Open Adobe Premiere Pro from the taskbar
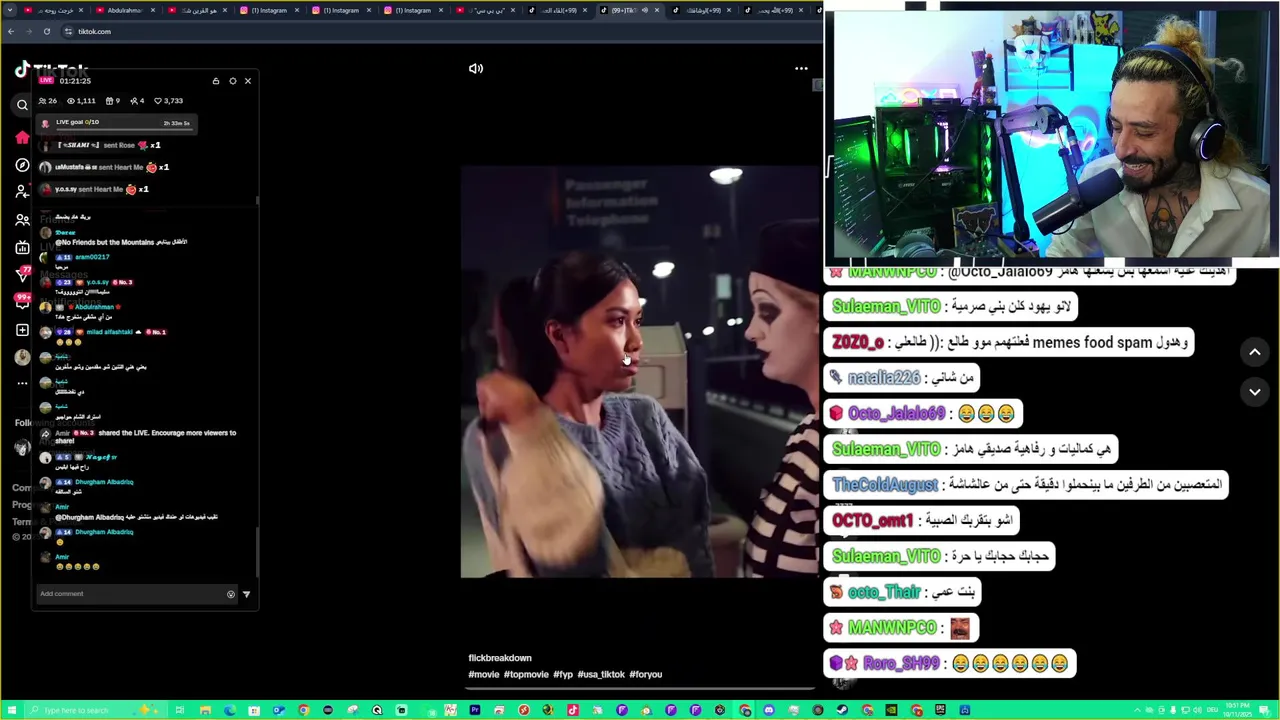This screenshot has height=720, width=1280. point(475,710)
